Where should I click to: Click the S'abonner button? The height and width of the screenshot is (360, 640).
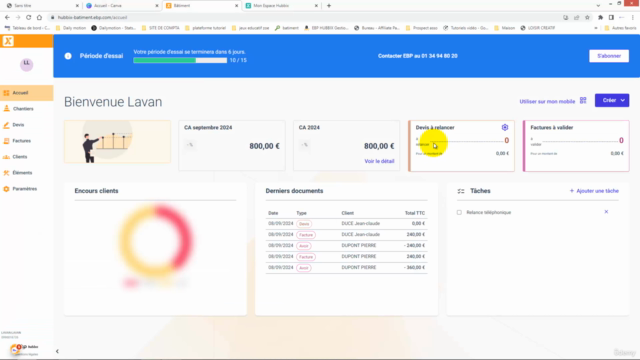tap(609, 56)
